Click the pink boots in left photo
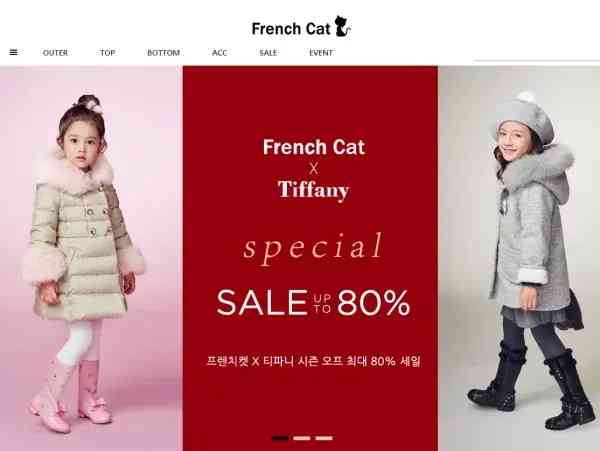Screen dimensions: 600x451 tap(72, 396)
